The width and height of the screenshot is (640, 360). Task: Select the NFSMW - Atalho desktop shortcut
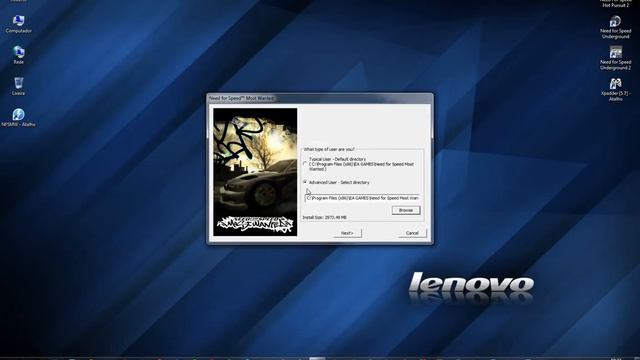coord(18,117)
